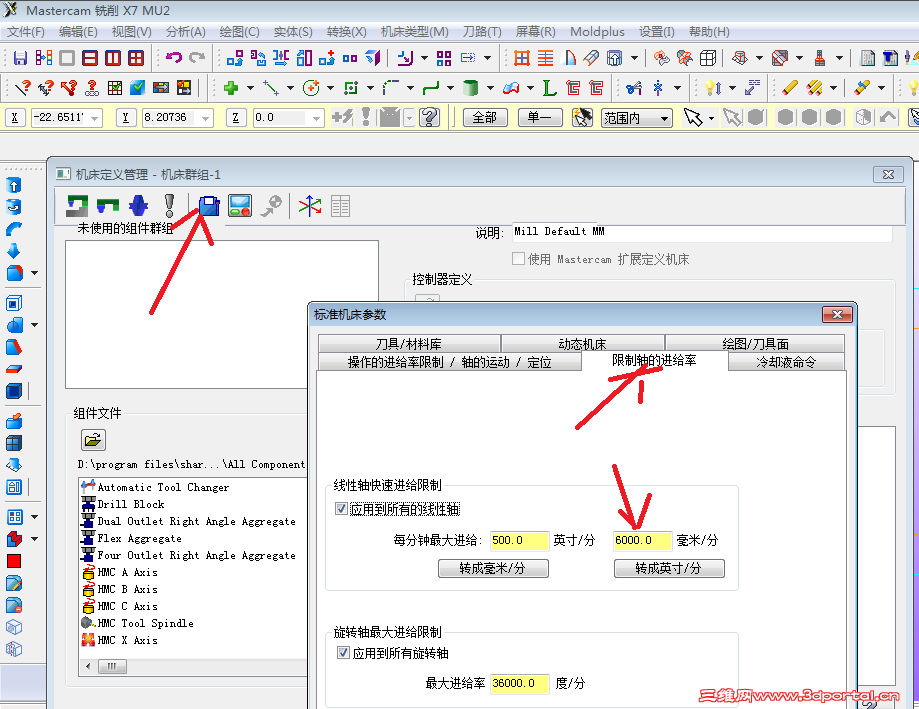Click the green L letter tool icon
Viewport: 919px width, 709px height.
pyautogui.click(x=549, y=88)
